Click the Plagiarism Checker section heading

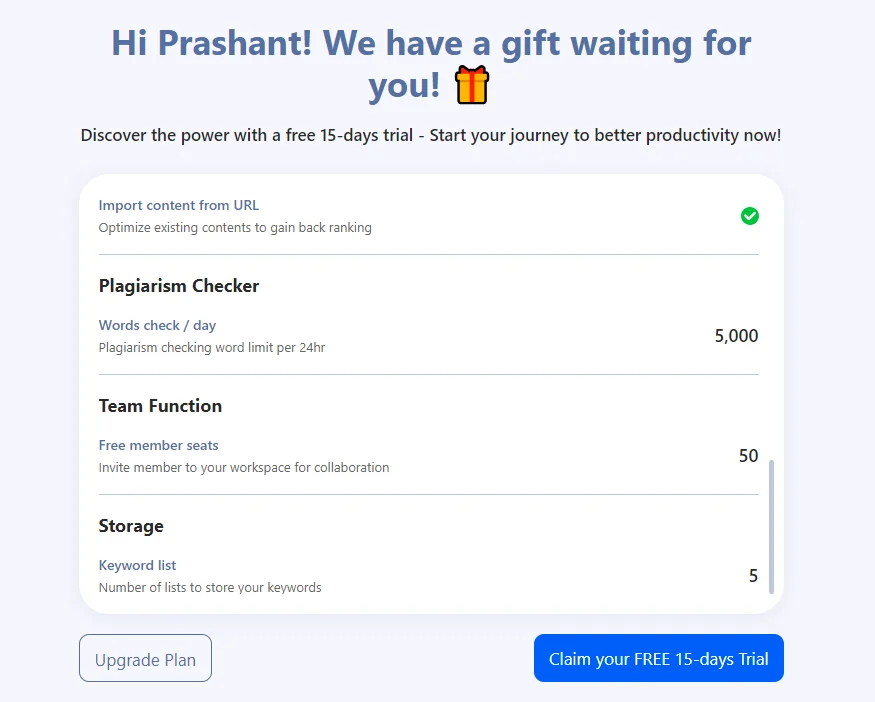pos(178,286)
